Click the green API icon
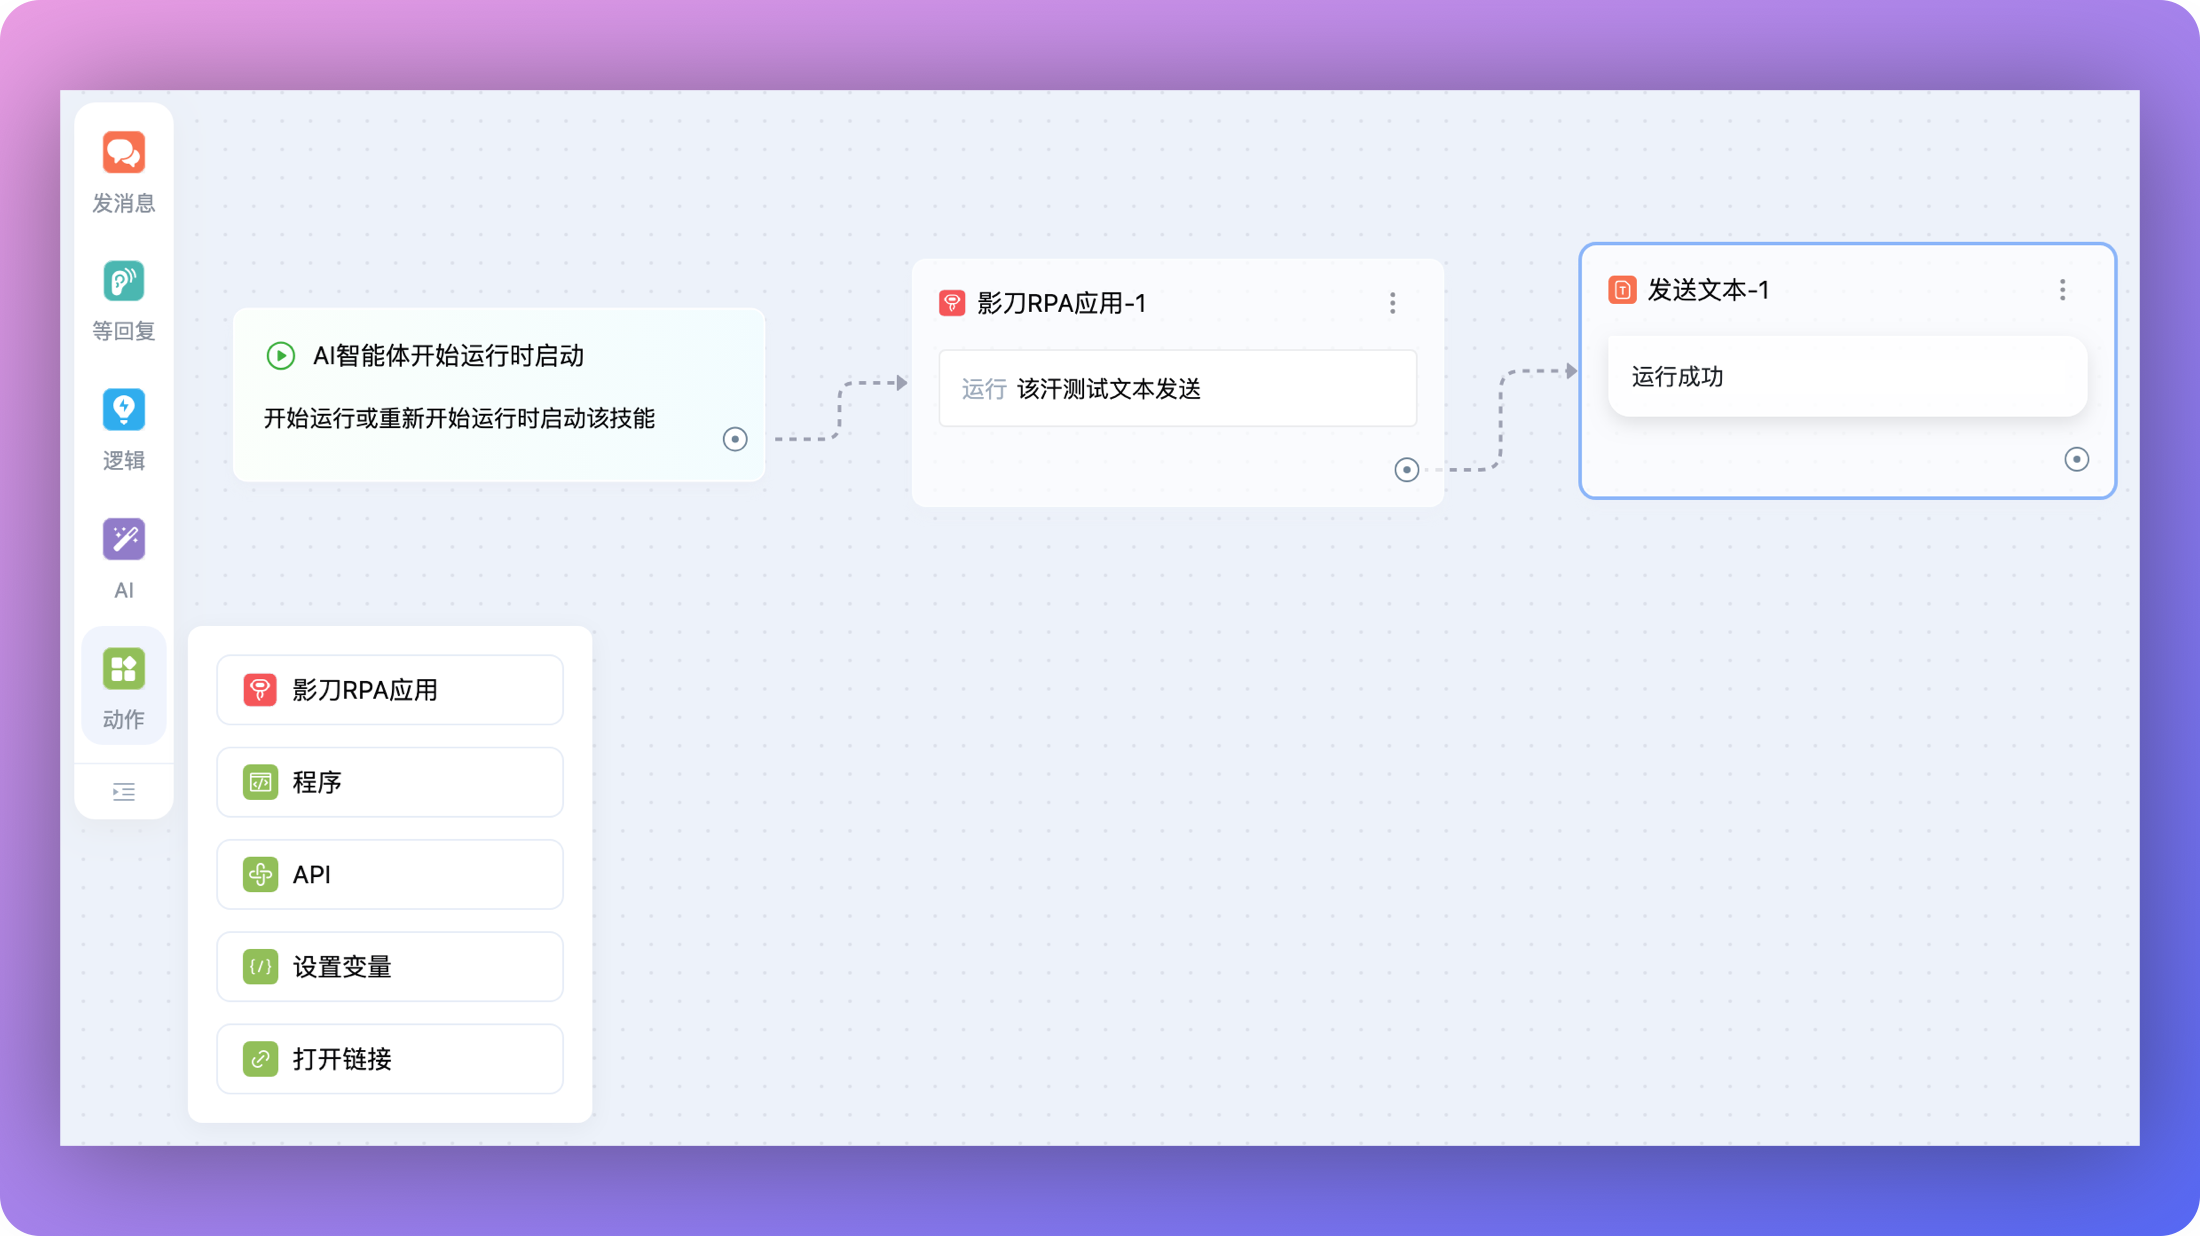2200x1236 pixels. pos(260,875)
